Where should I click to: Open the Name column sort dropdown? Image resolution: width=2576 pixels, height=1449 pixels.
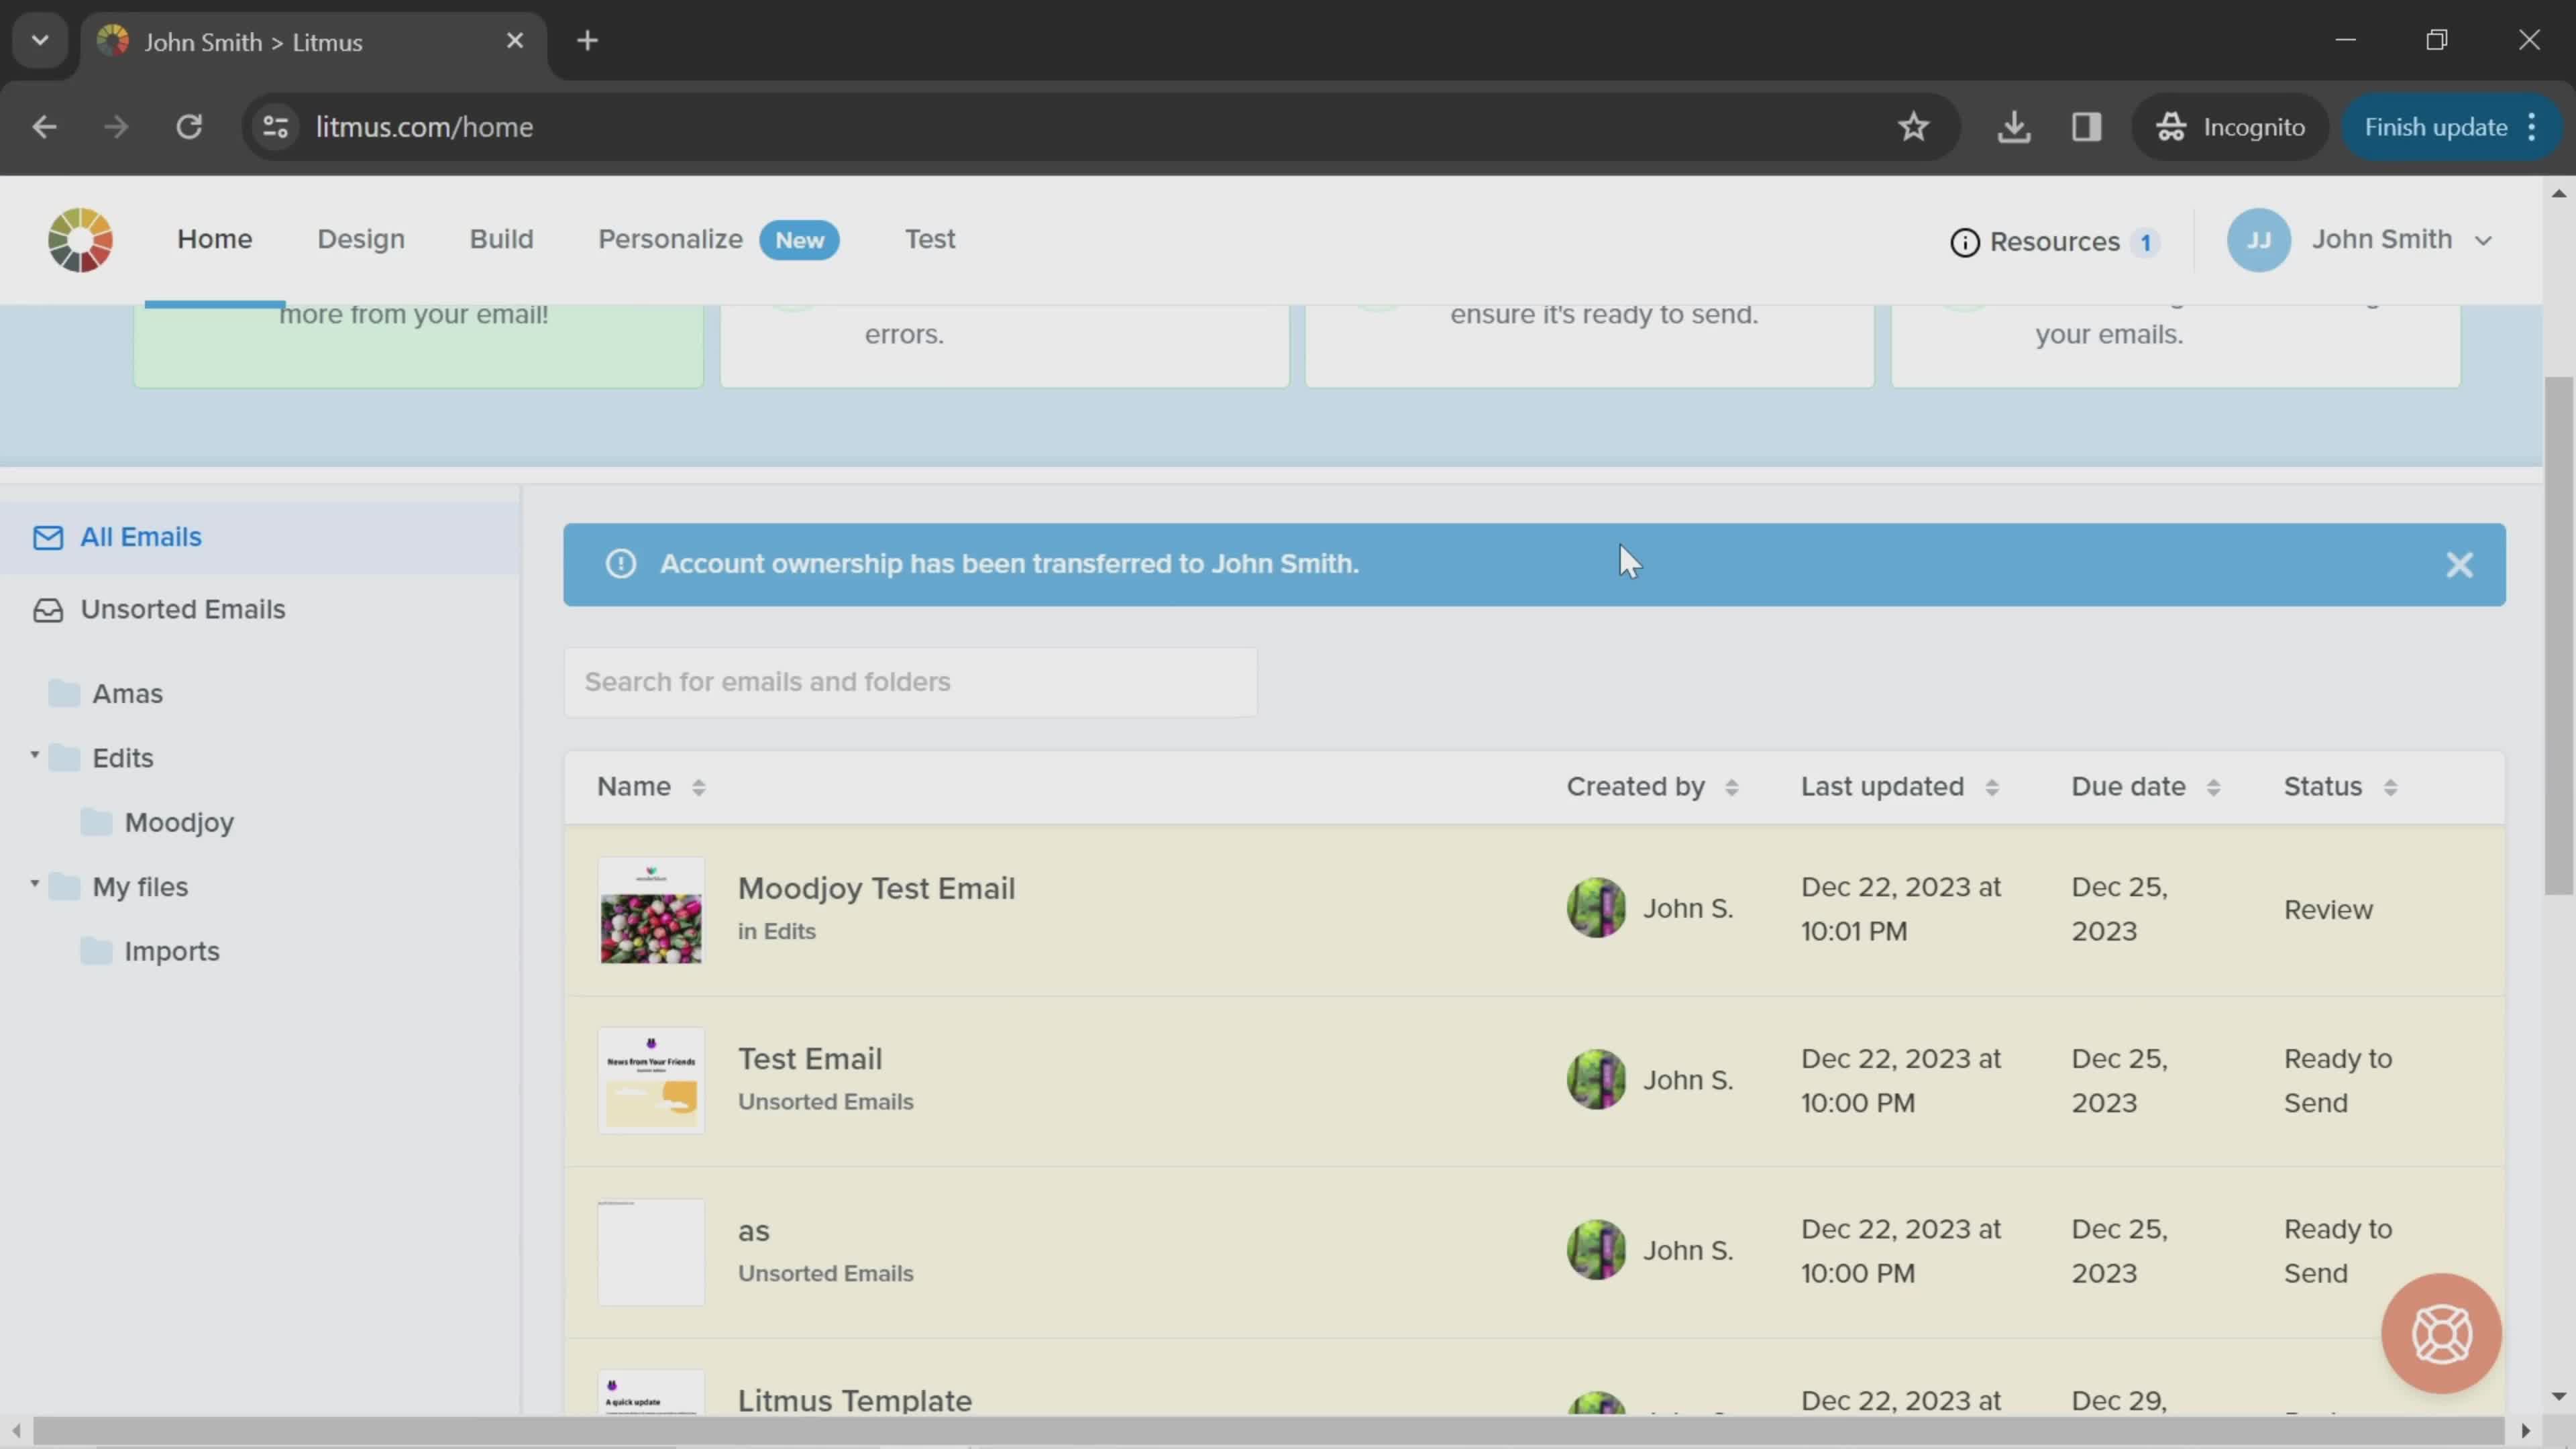coord(699,786)
